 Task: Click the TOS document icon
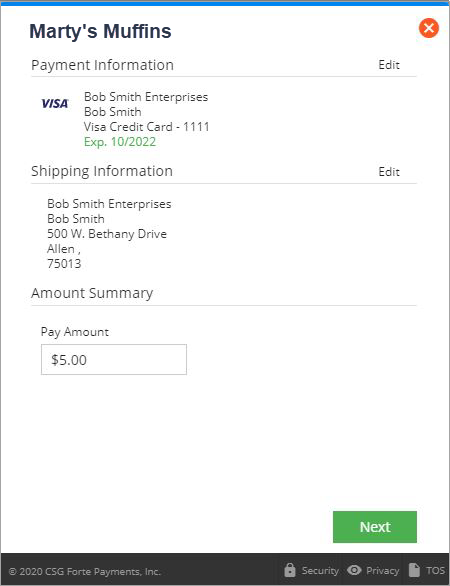(x=414, y=570)
